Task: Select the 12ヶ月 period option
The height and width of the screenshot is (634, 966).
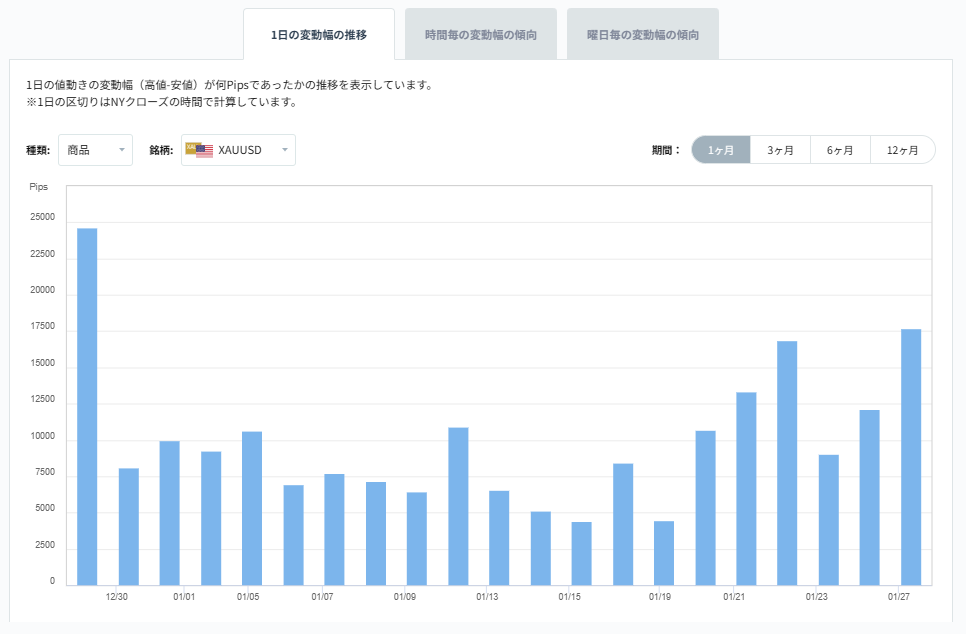Action: pyautogui.click(x=902, y=149)
